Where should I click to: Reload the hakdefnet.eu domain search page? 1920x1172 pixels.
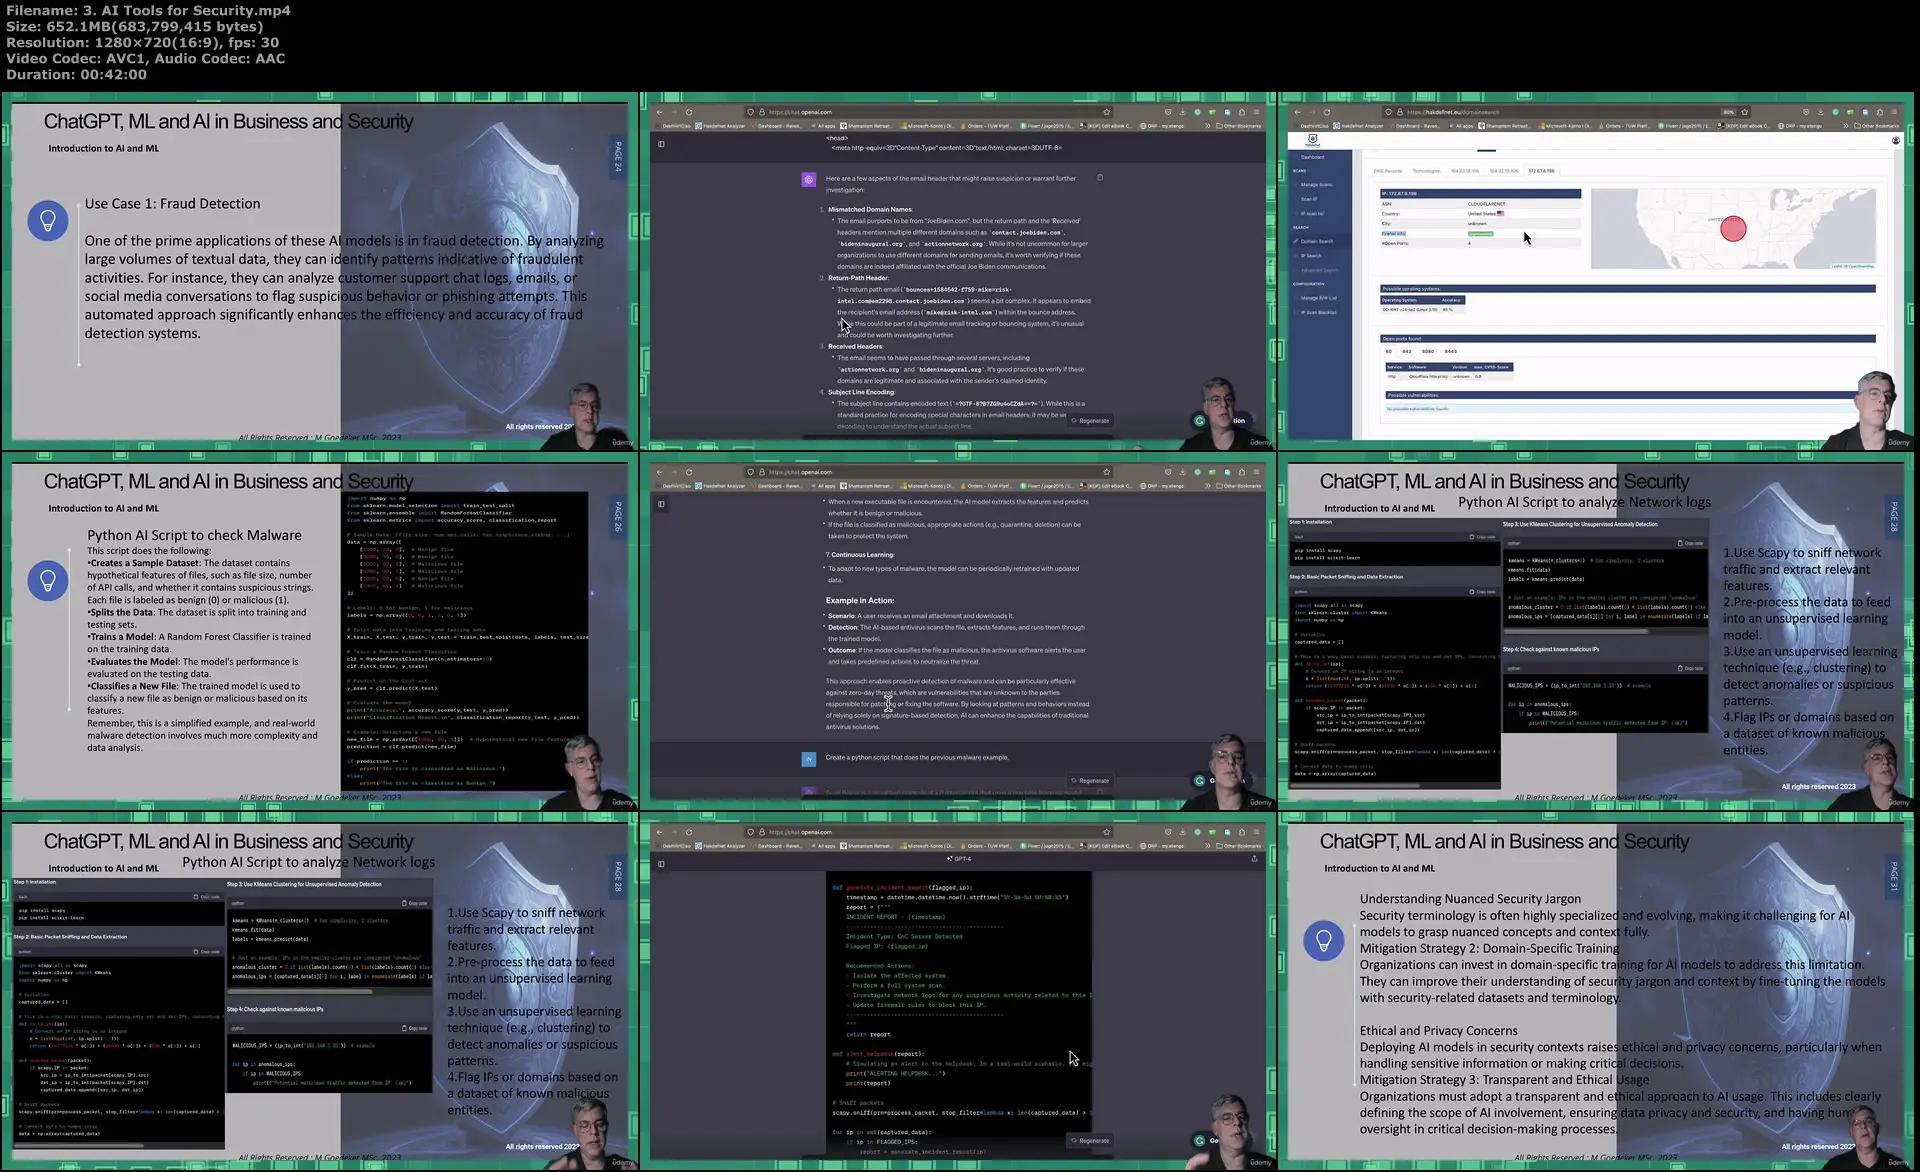coord(1327,112)
